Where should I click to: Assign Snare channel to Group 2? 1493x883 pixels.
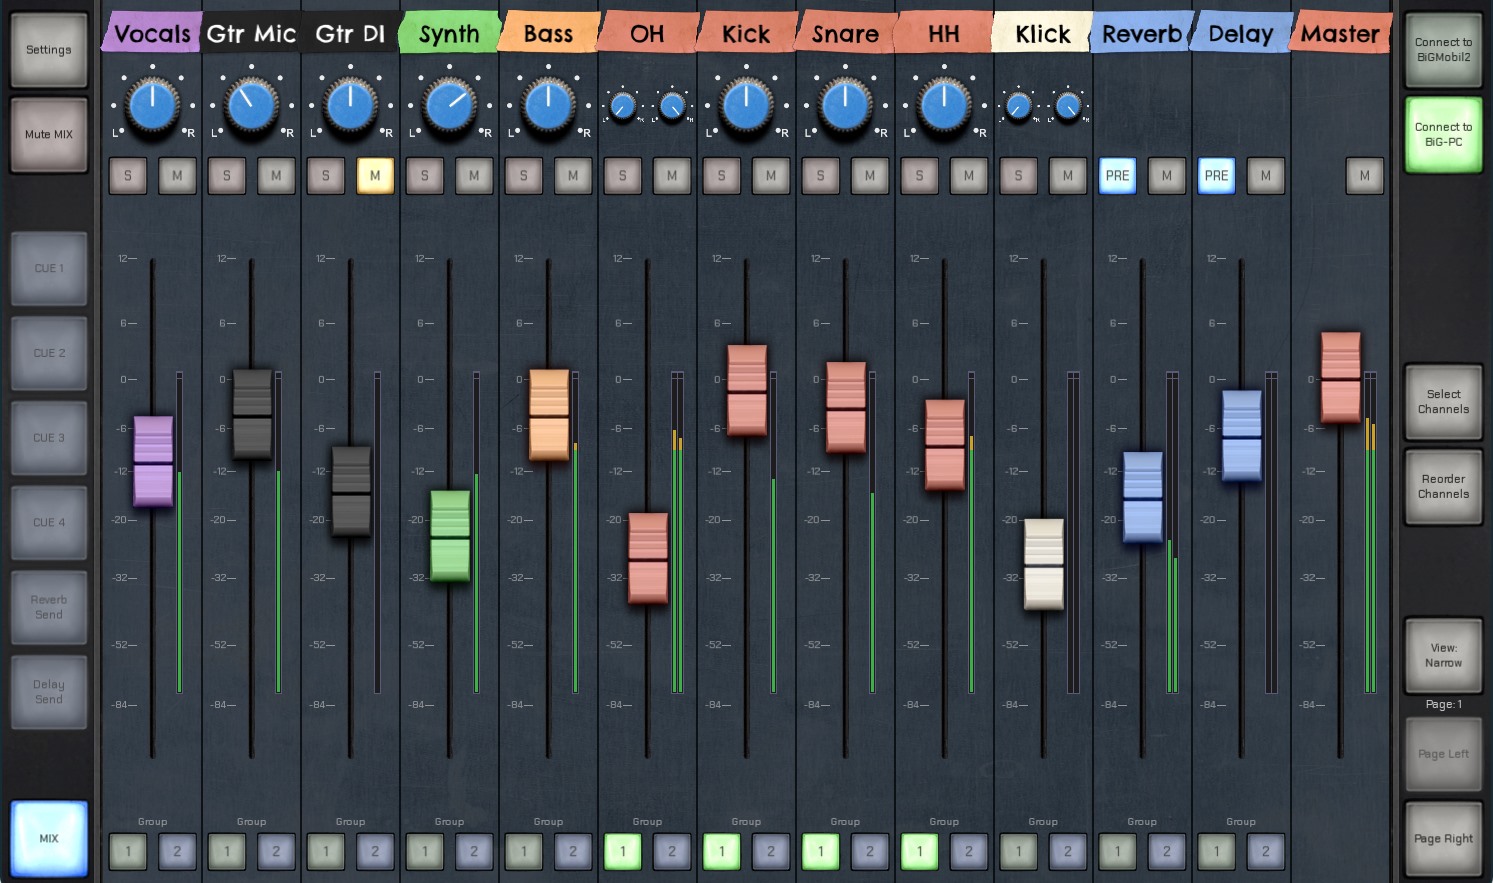(x=869, y=851)
